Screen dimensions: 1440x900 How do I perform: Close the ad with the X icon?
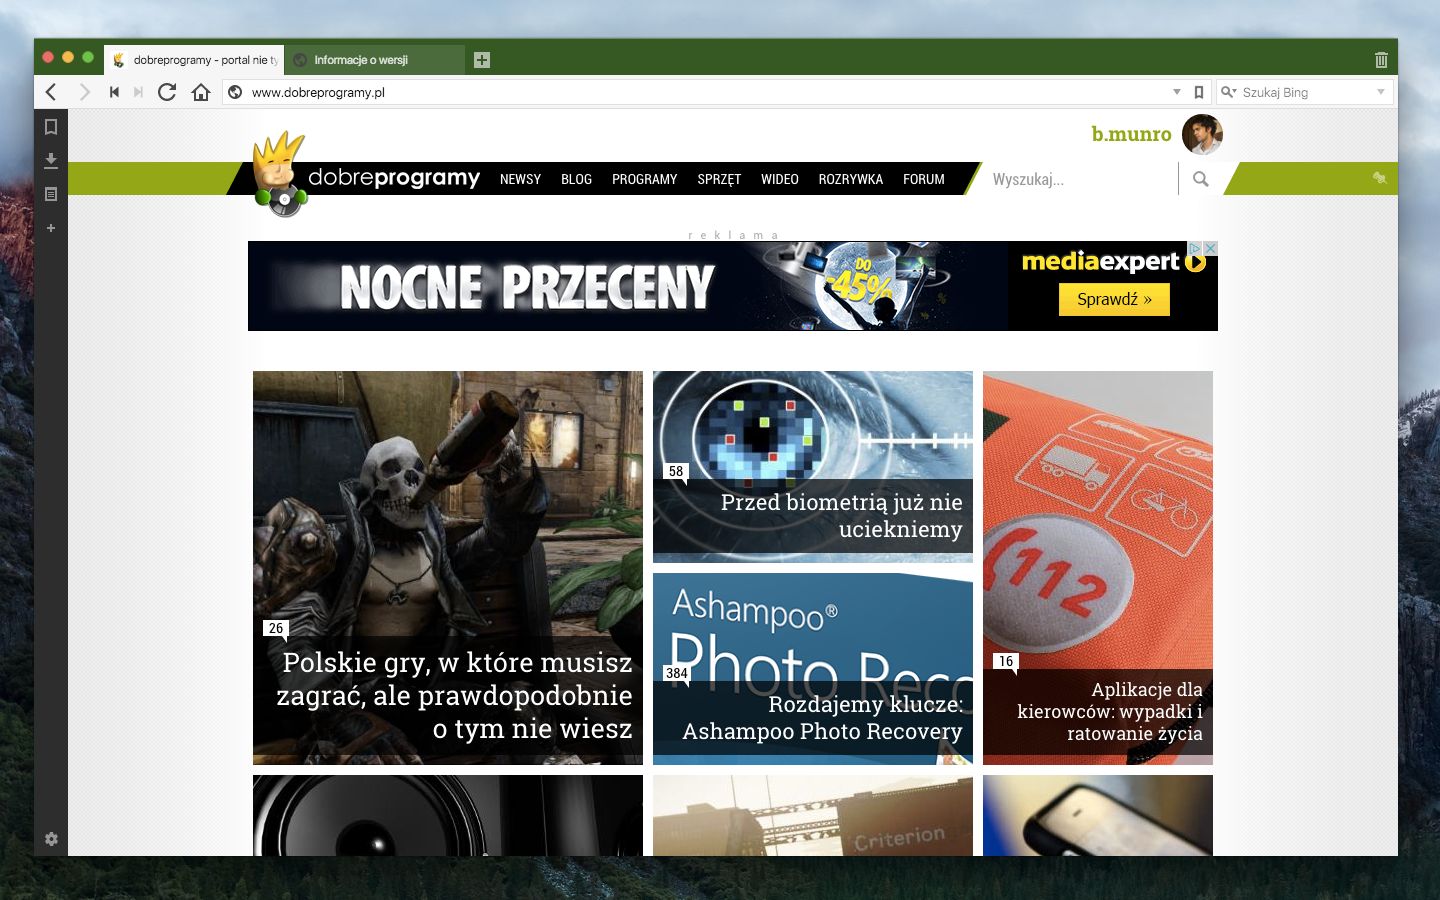point(1210,248)
